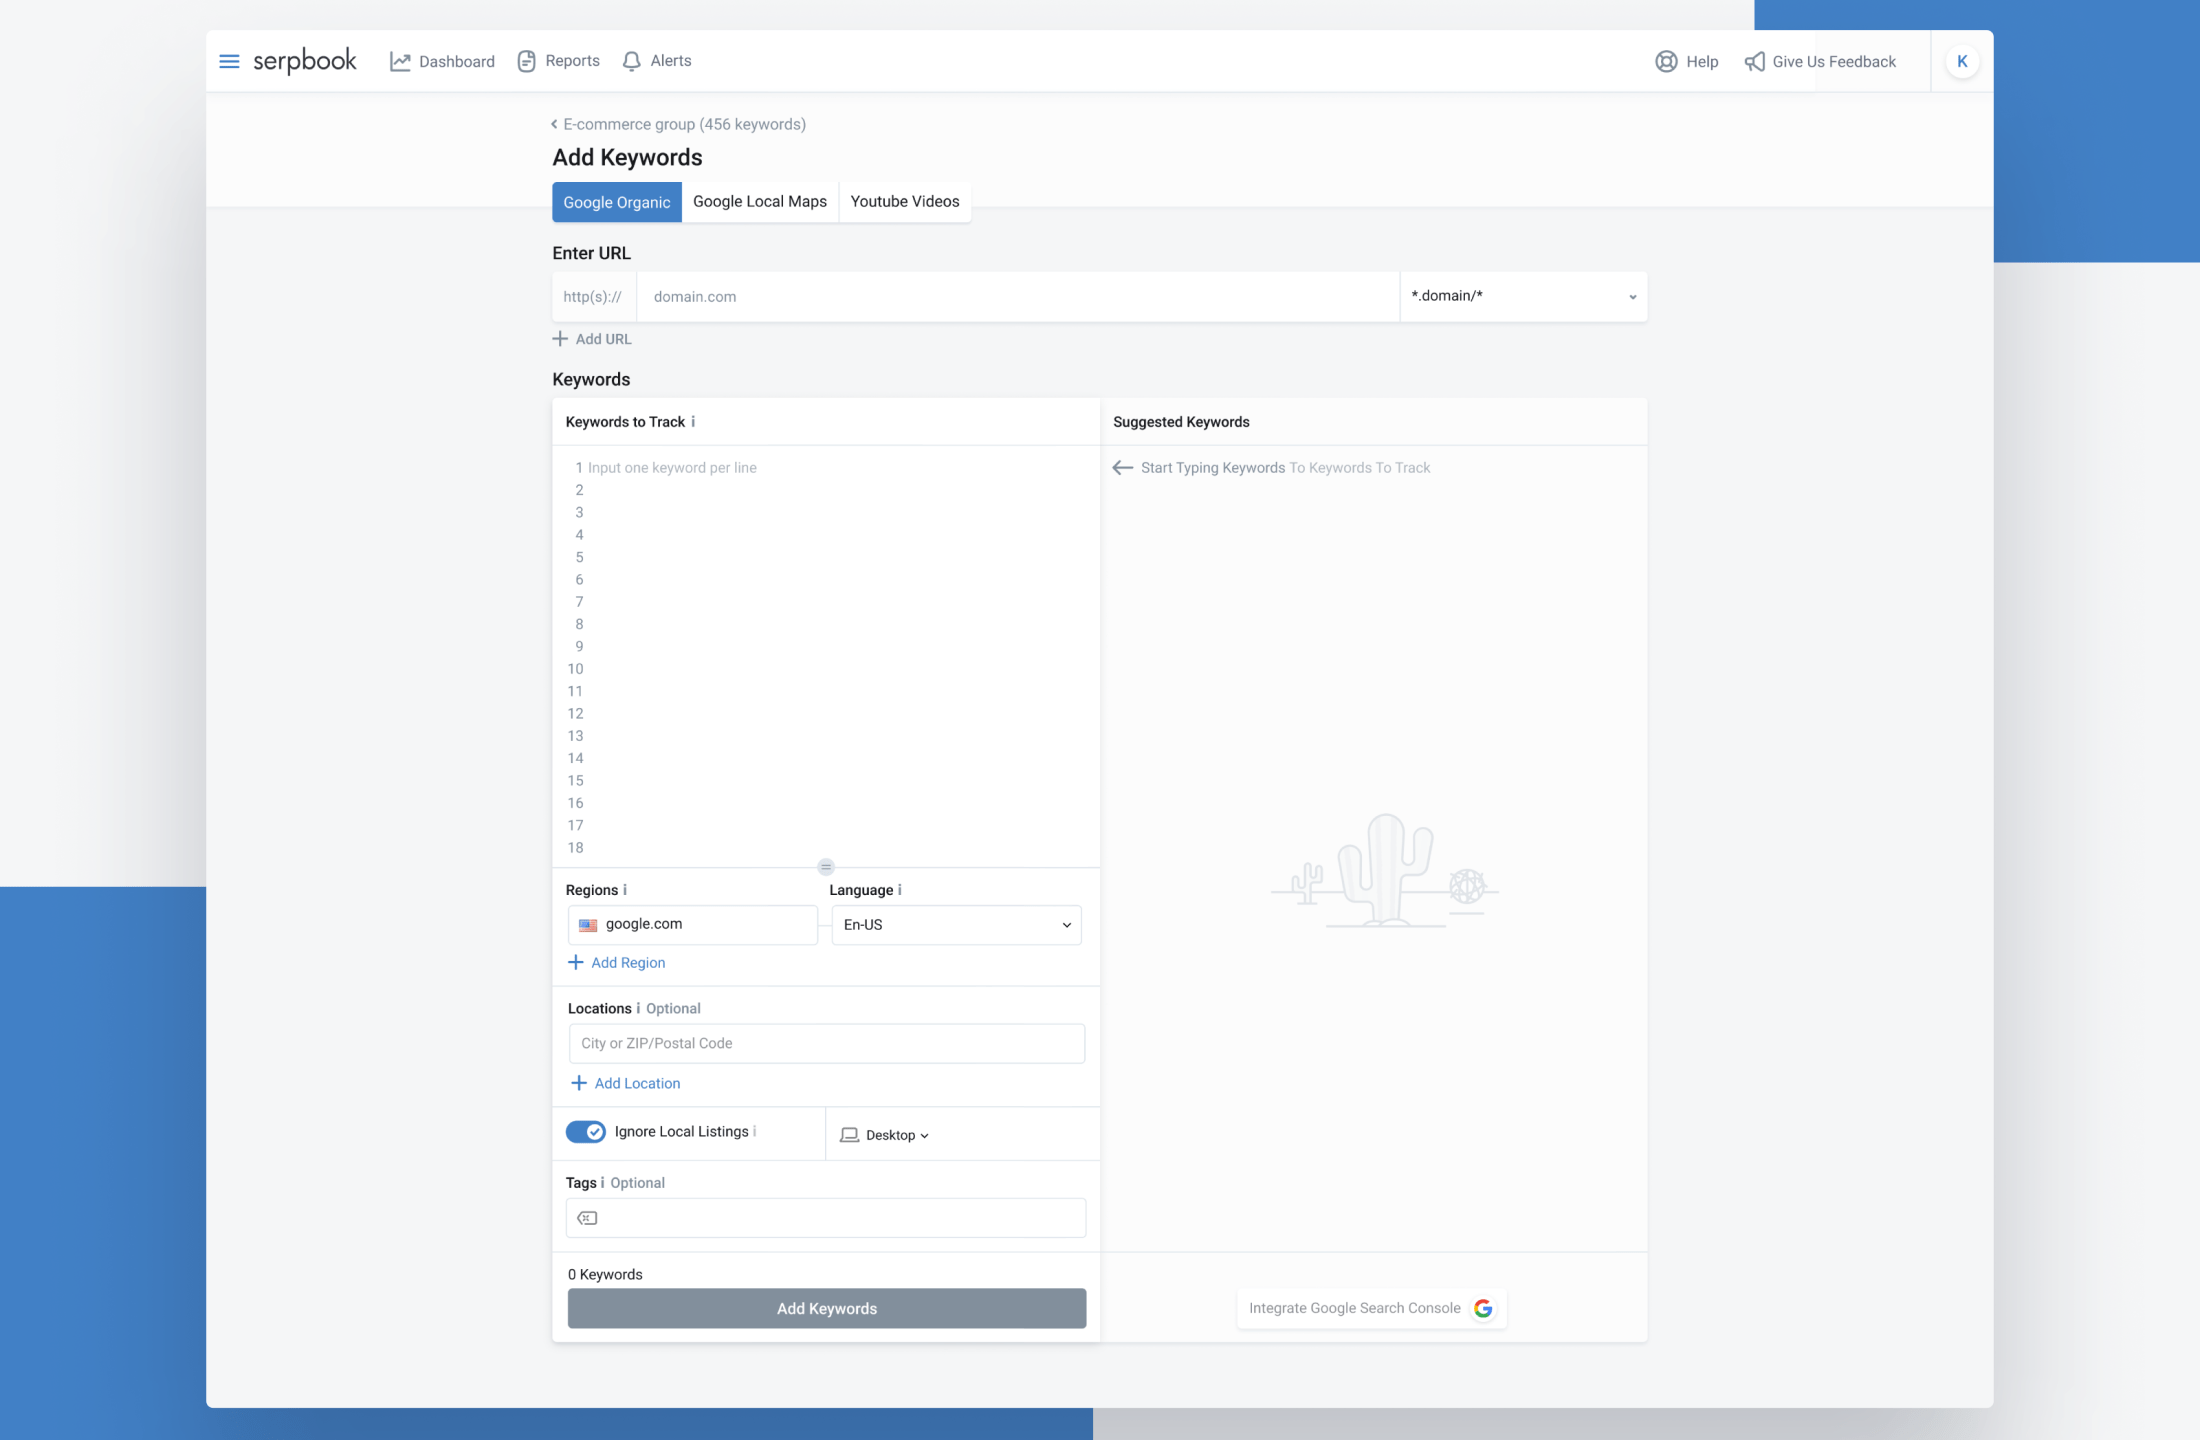Click the Google logo icon

1483,1308
